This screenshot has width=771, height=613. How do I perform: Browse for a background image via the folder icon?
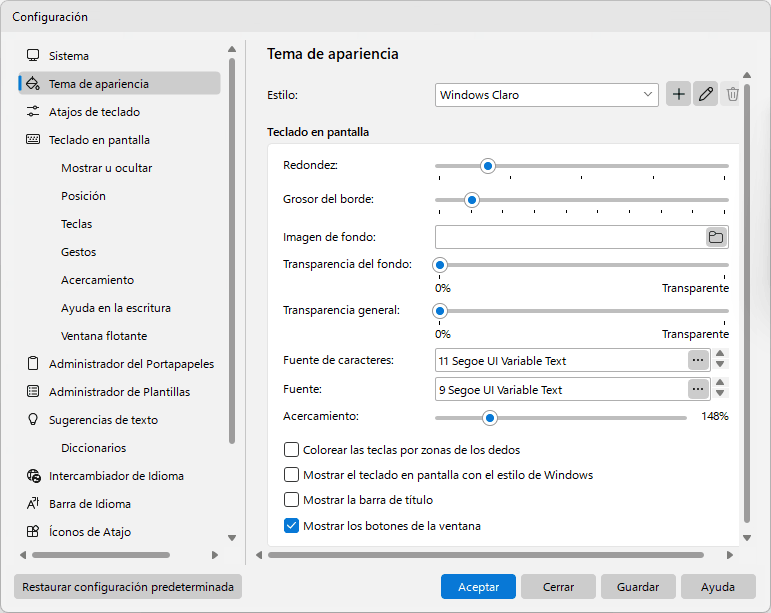[716, 237]
